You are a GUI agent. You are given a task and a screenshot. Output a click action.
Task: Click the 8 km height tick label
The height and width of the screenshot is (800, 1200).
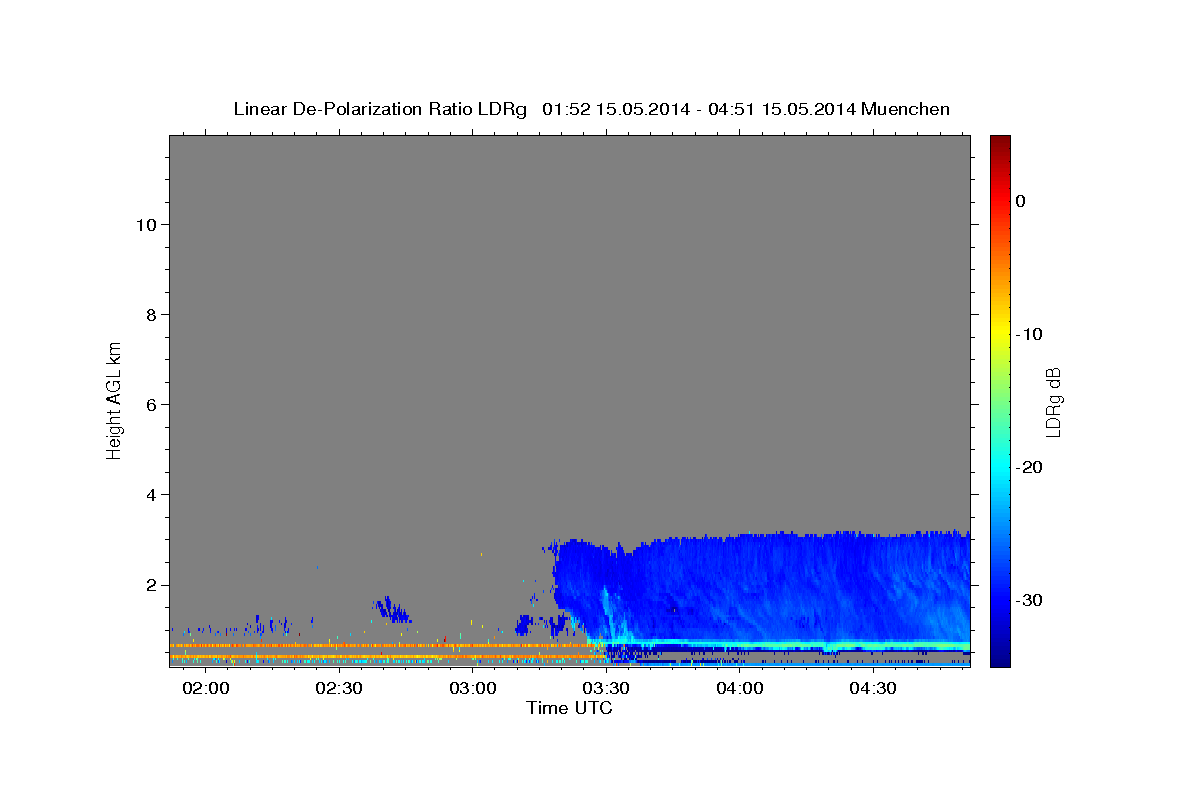point(150,315)
